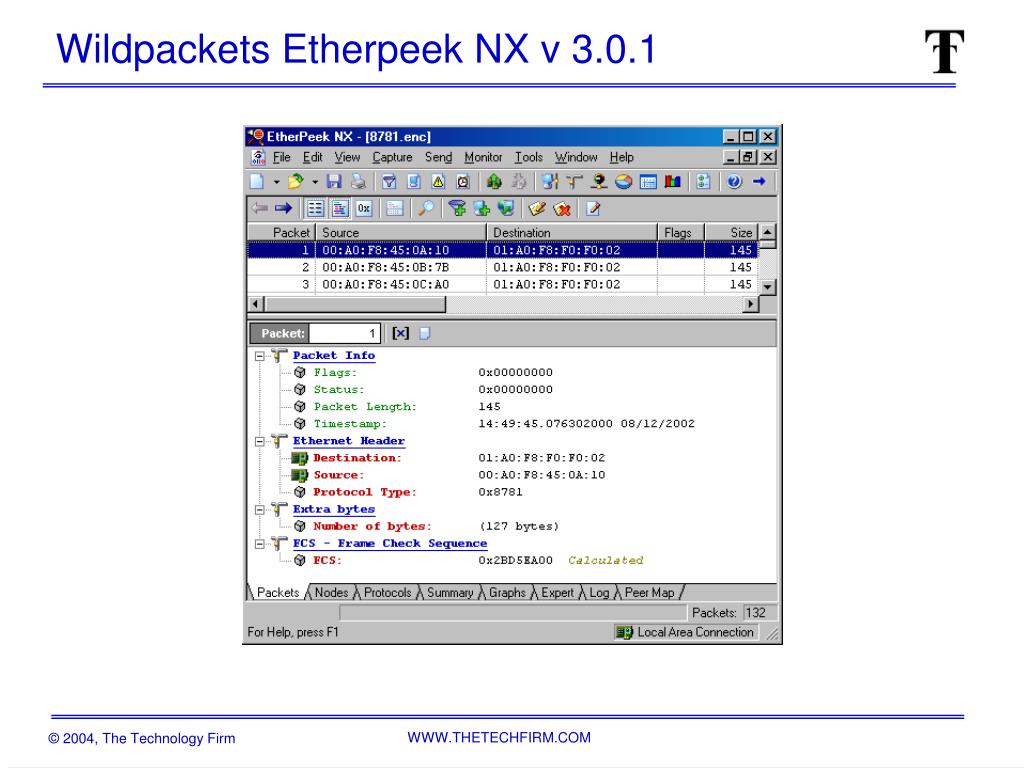Go to next packet with blue right arrow
This screenshot has height=768, width=1024.
point(283,208)
